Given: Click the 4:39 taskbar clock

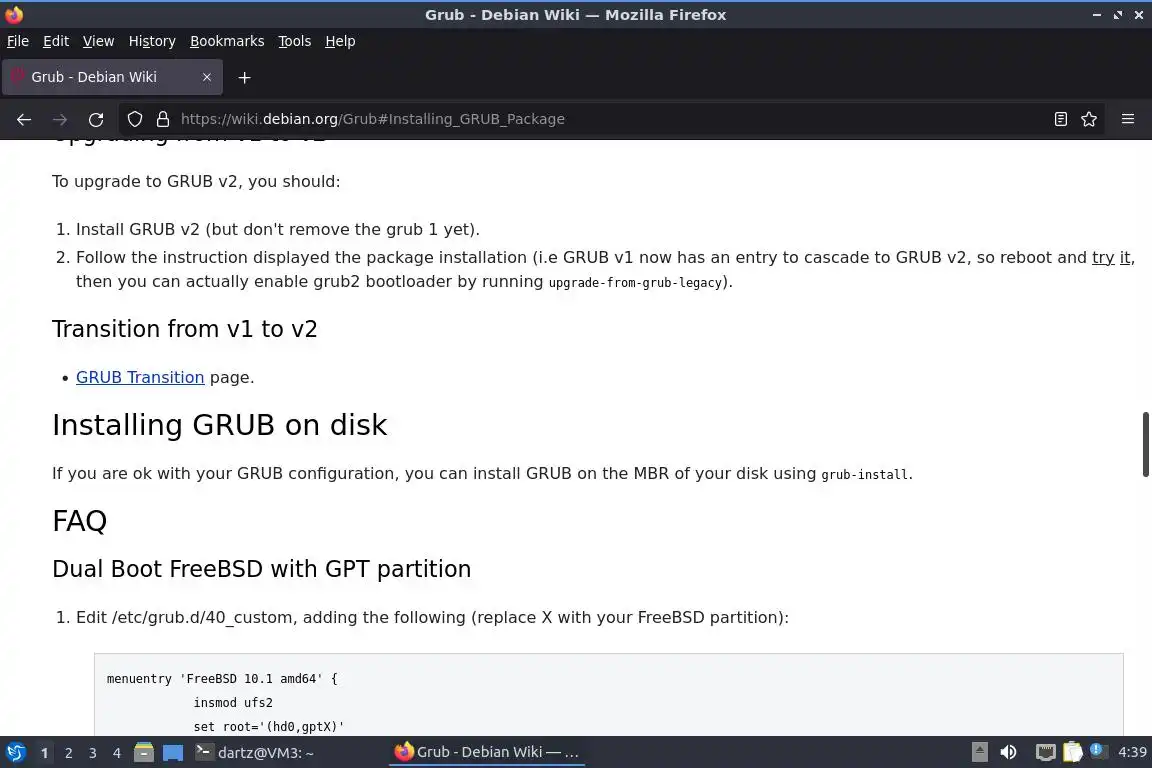Looking at the screenshot, I should click(x=1132, y=753).
